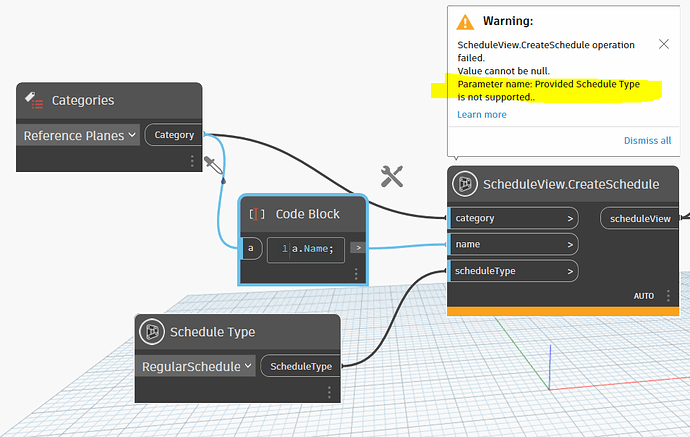Open Schedule Type node three-dot menu
690x437 pixels.
pyautogui.click(x=329, y=392)
